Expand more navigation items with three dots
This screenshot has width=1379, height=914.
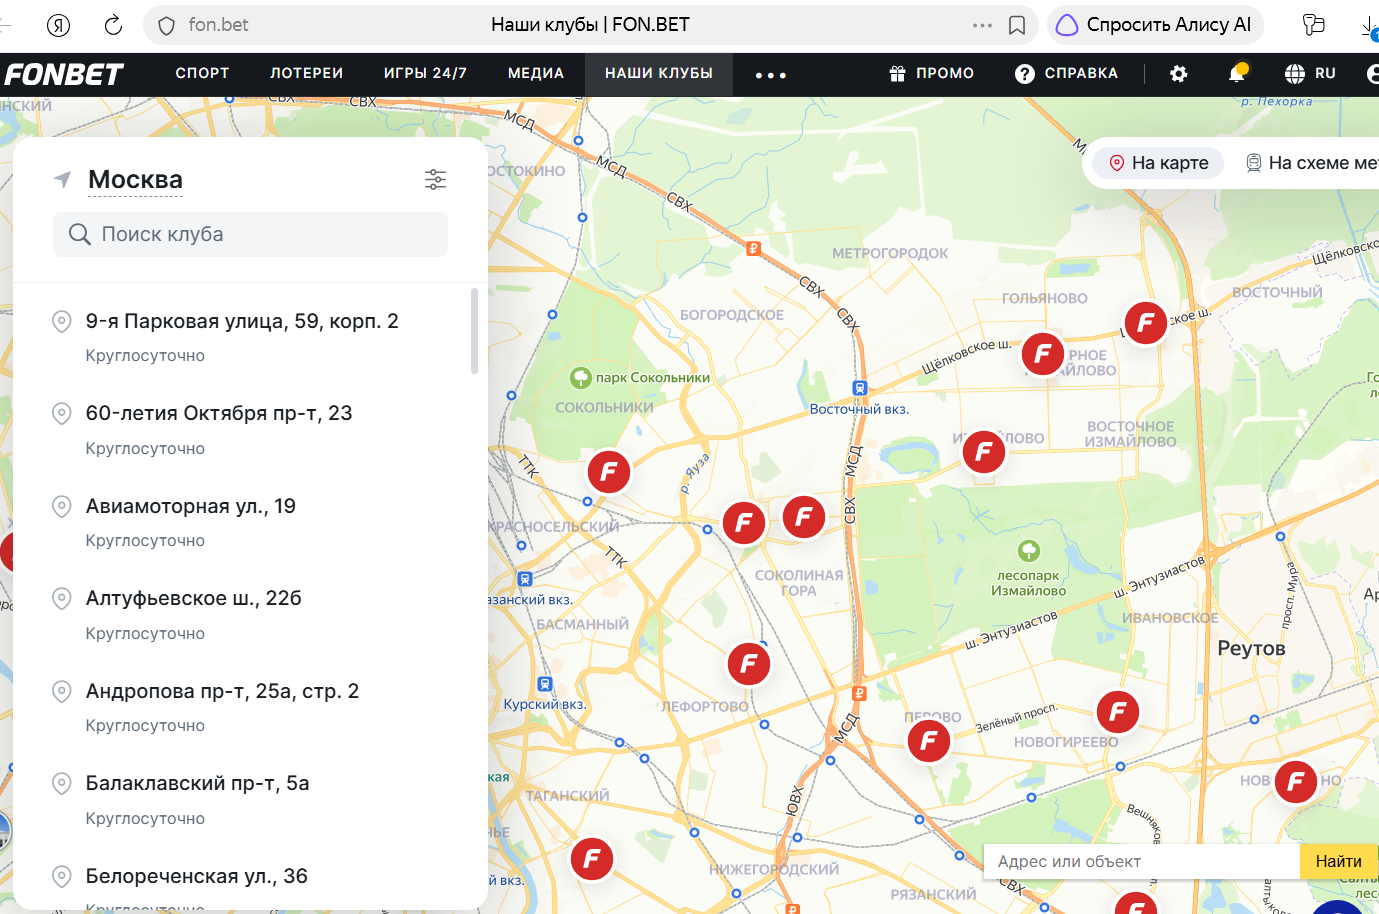pyautogui.click(x=771, y=75)
